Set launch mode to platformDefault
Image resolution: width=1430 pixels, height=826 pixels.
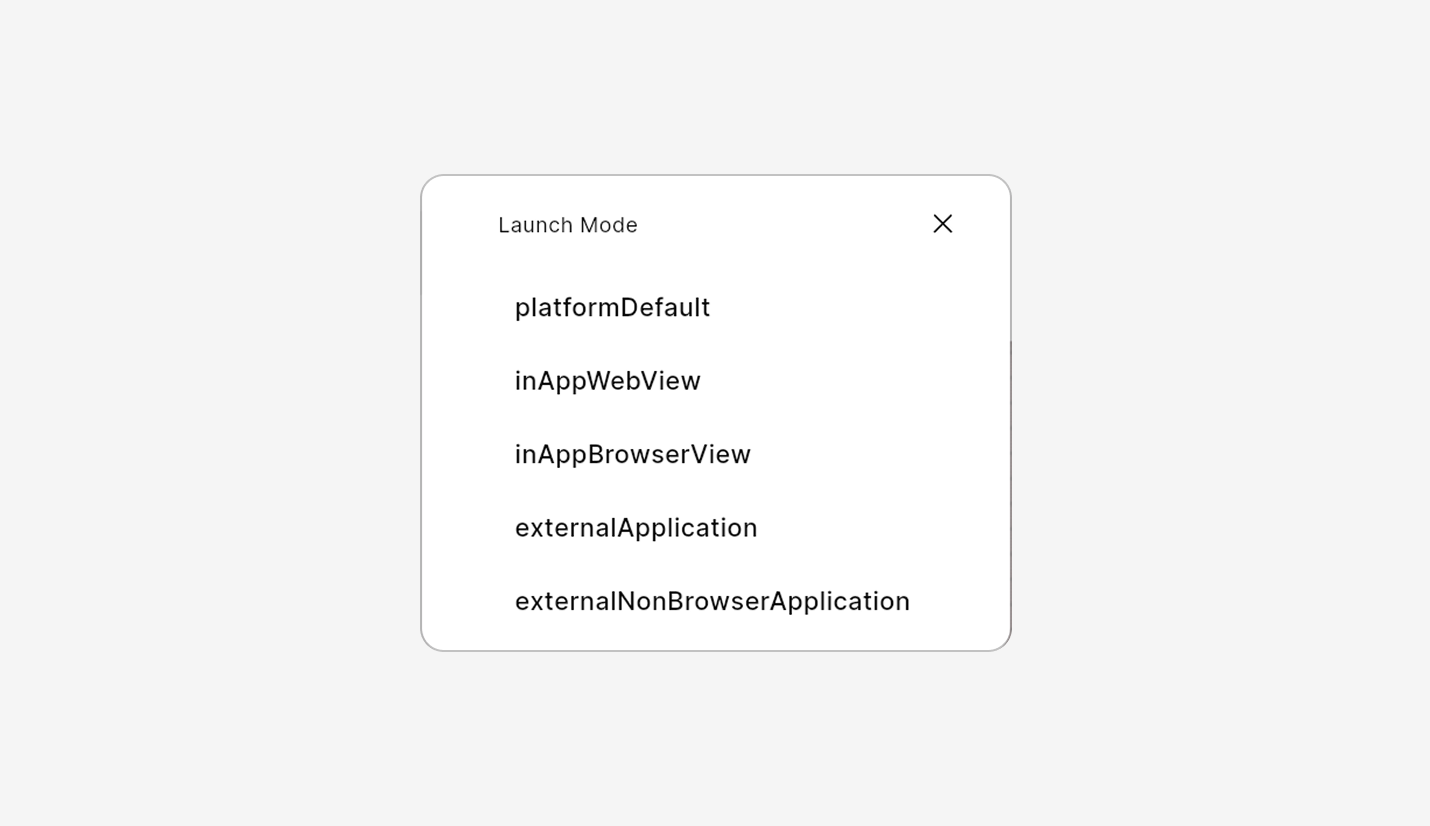[x=612, y=308]
